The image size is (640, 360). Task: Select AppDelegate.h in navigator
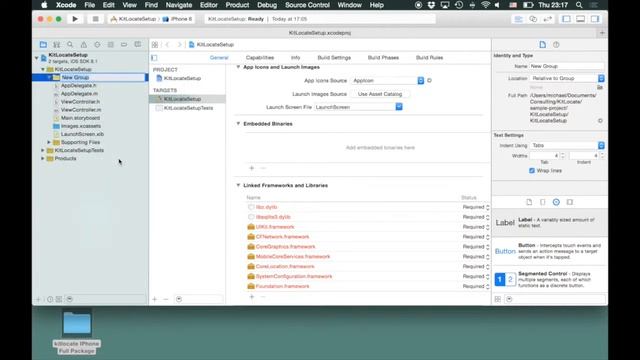tap(78, 86)
